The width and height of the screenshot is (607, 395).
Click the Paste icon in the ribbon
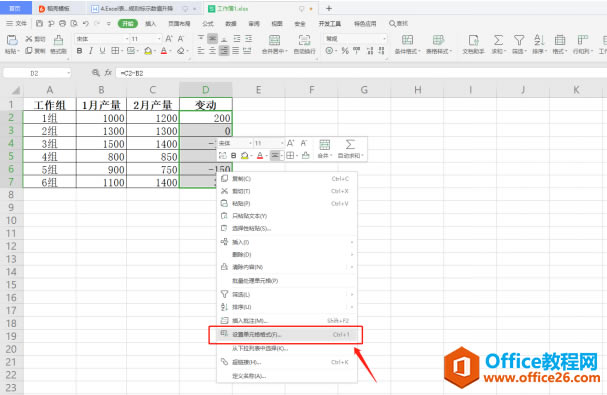tap(12, 40)
